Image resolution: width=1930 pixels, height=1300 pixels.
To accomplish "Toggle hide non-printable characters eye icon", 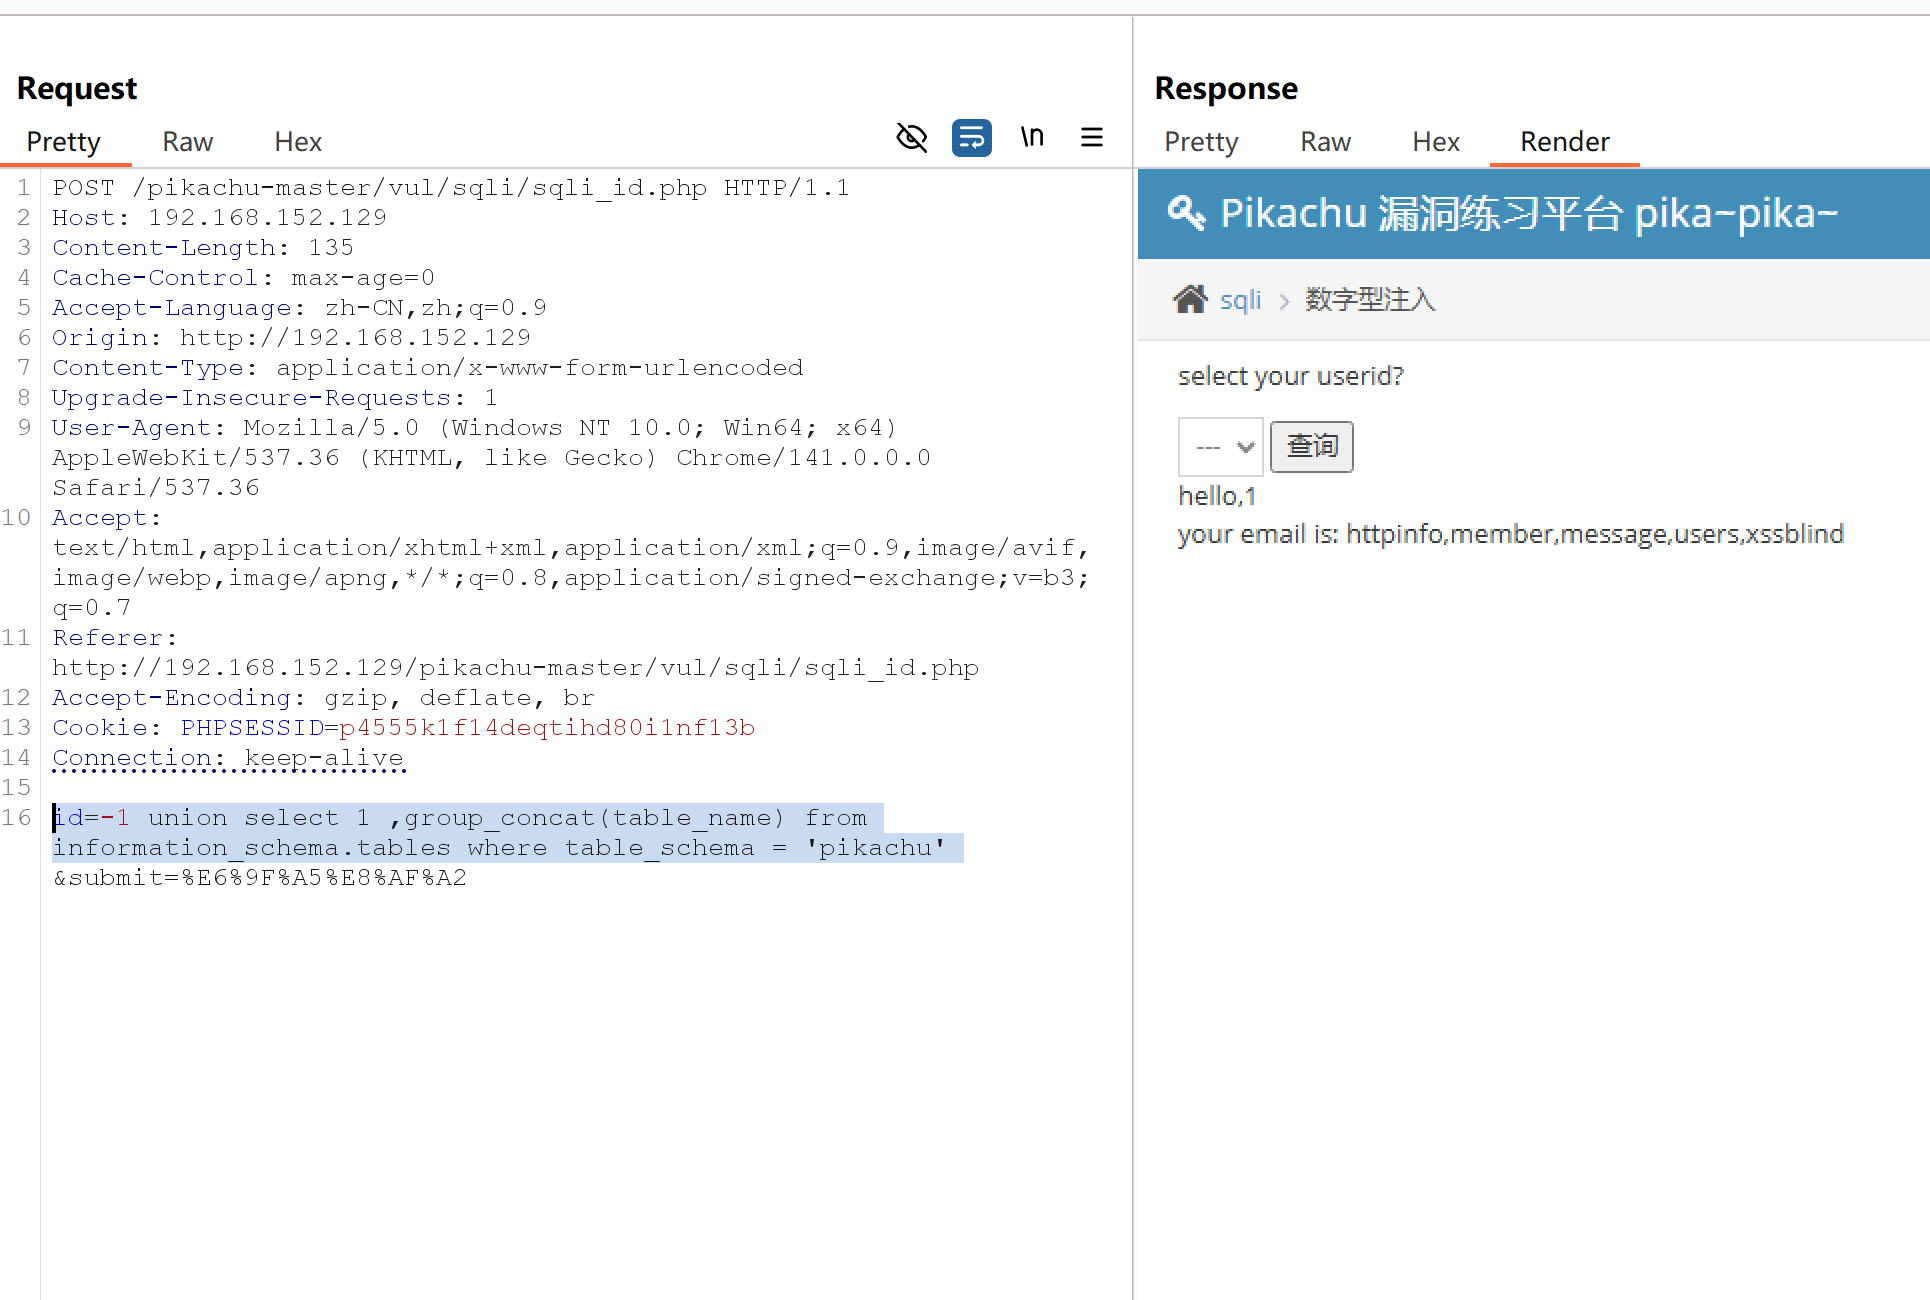I will (x=911, y=137).
